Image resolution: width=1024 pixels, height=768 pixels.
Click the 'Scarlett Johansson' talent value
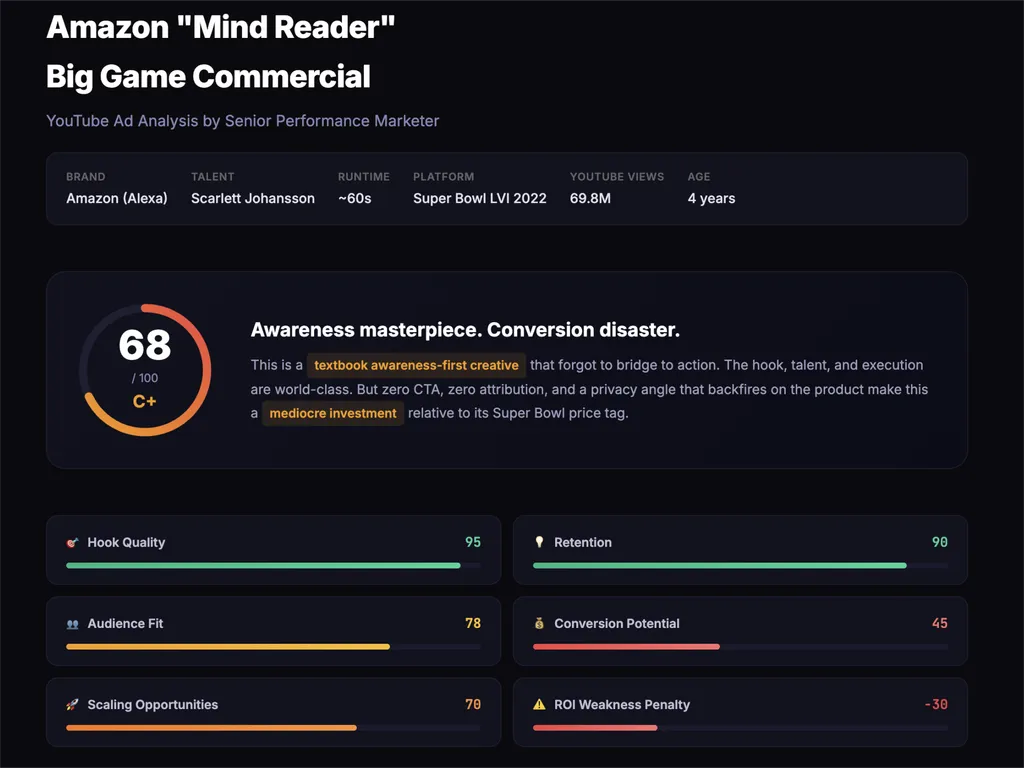(x=253, y=199)
